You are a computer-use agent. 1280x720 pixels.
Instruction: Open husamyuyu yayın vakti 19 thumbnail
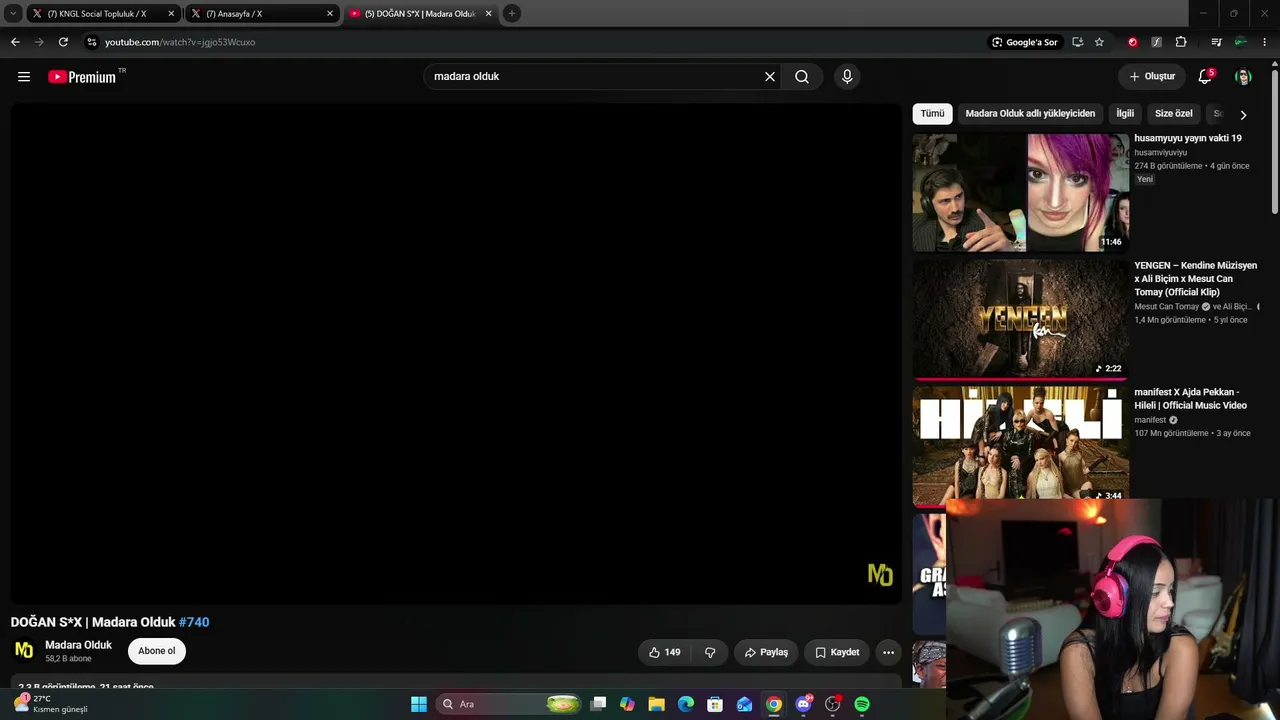click(x=1020, y=192)
